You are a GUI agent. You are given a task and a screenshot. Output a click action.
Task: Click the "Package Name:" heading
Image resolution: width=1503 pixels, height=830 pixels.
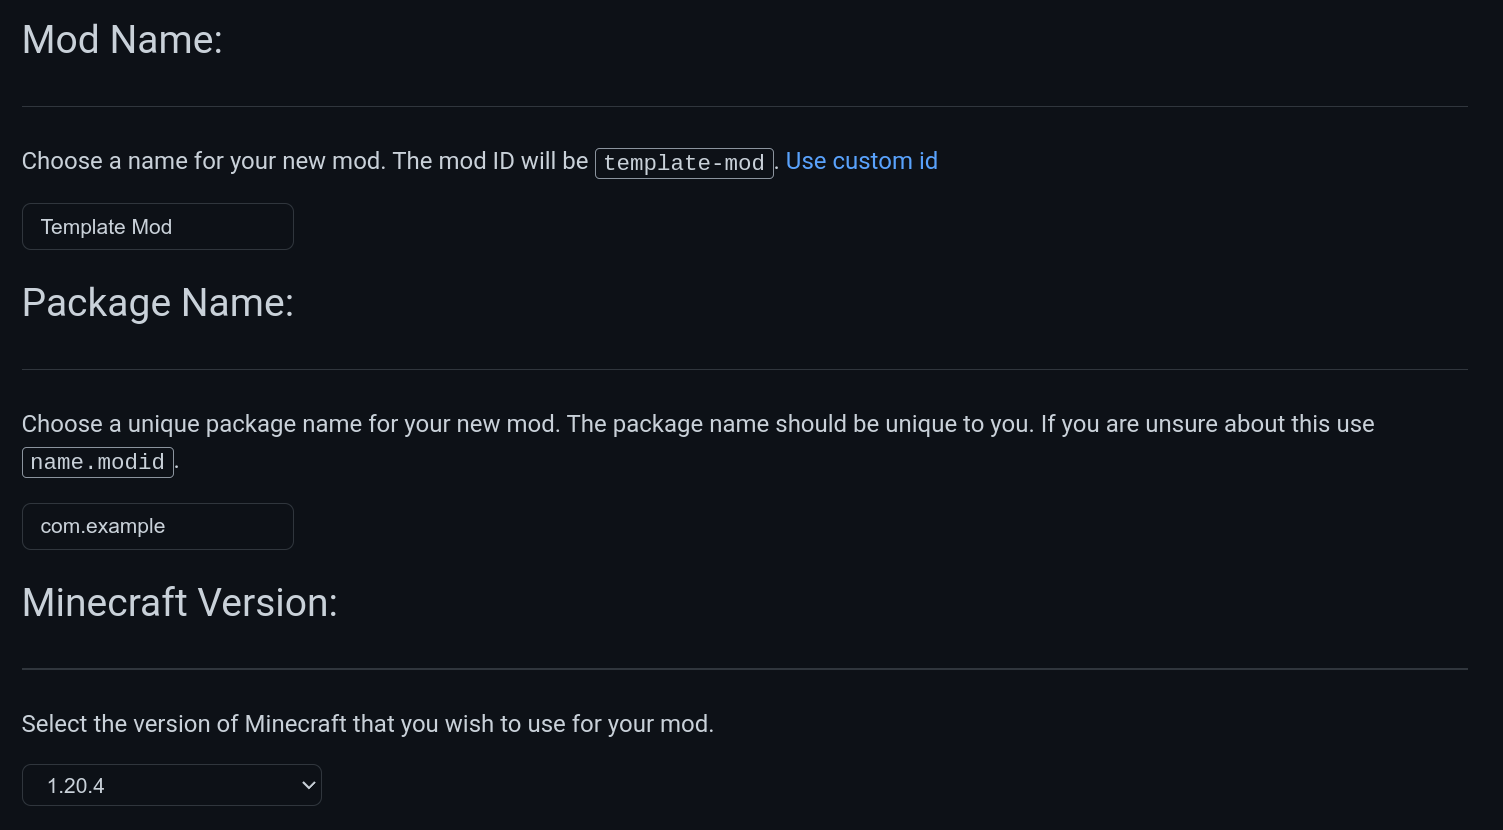click(158, 303)
